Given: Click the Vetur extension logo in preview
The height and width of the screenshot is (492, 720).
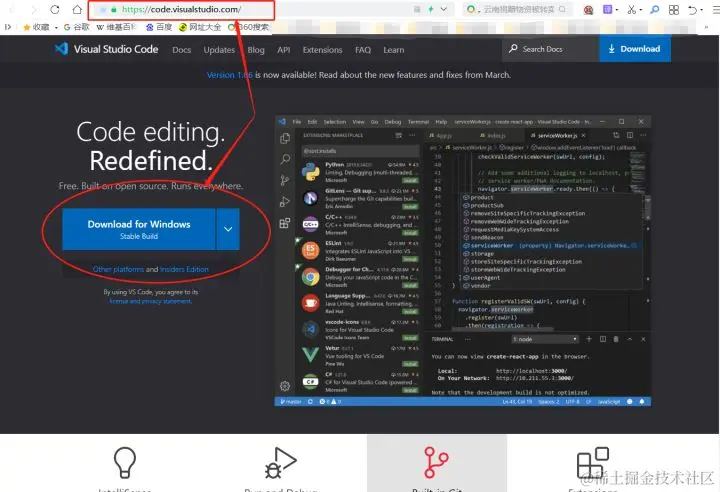Looking at the screenshot, I should (310, 355).
